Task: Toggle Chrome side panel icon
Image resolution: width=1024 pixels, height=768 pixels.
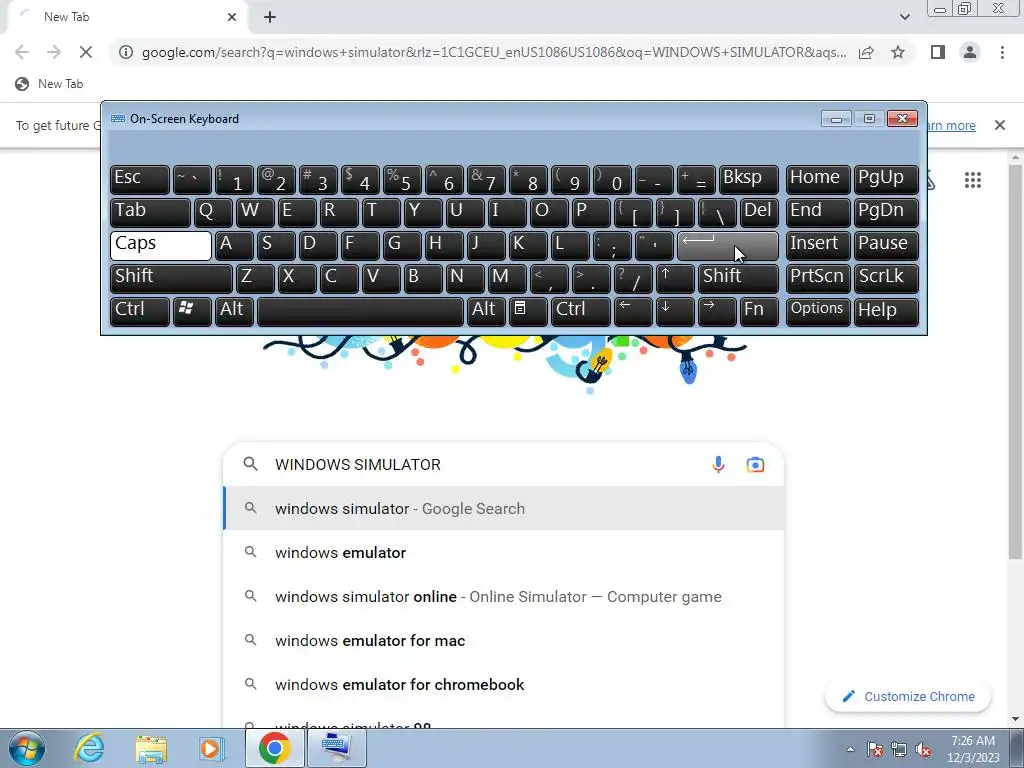Action: [938, 52]
